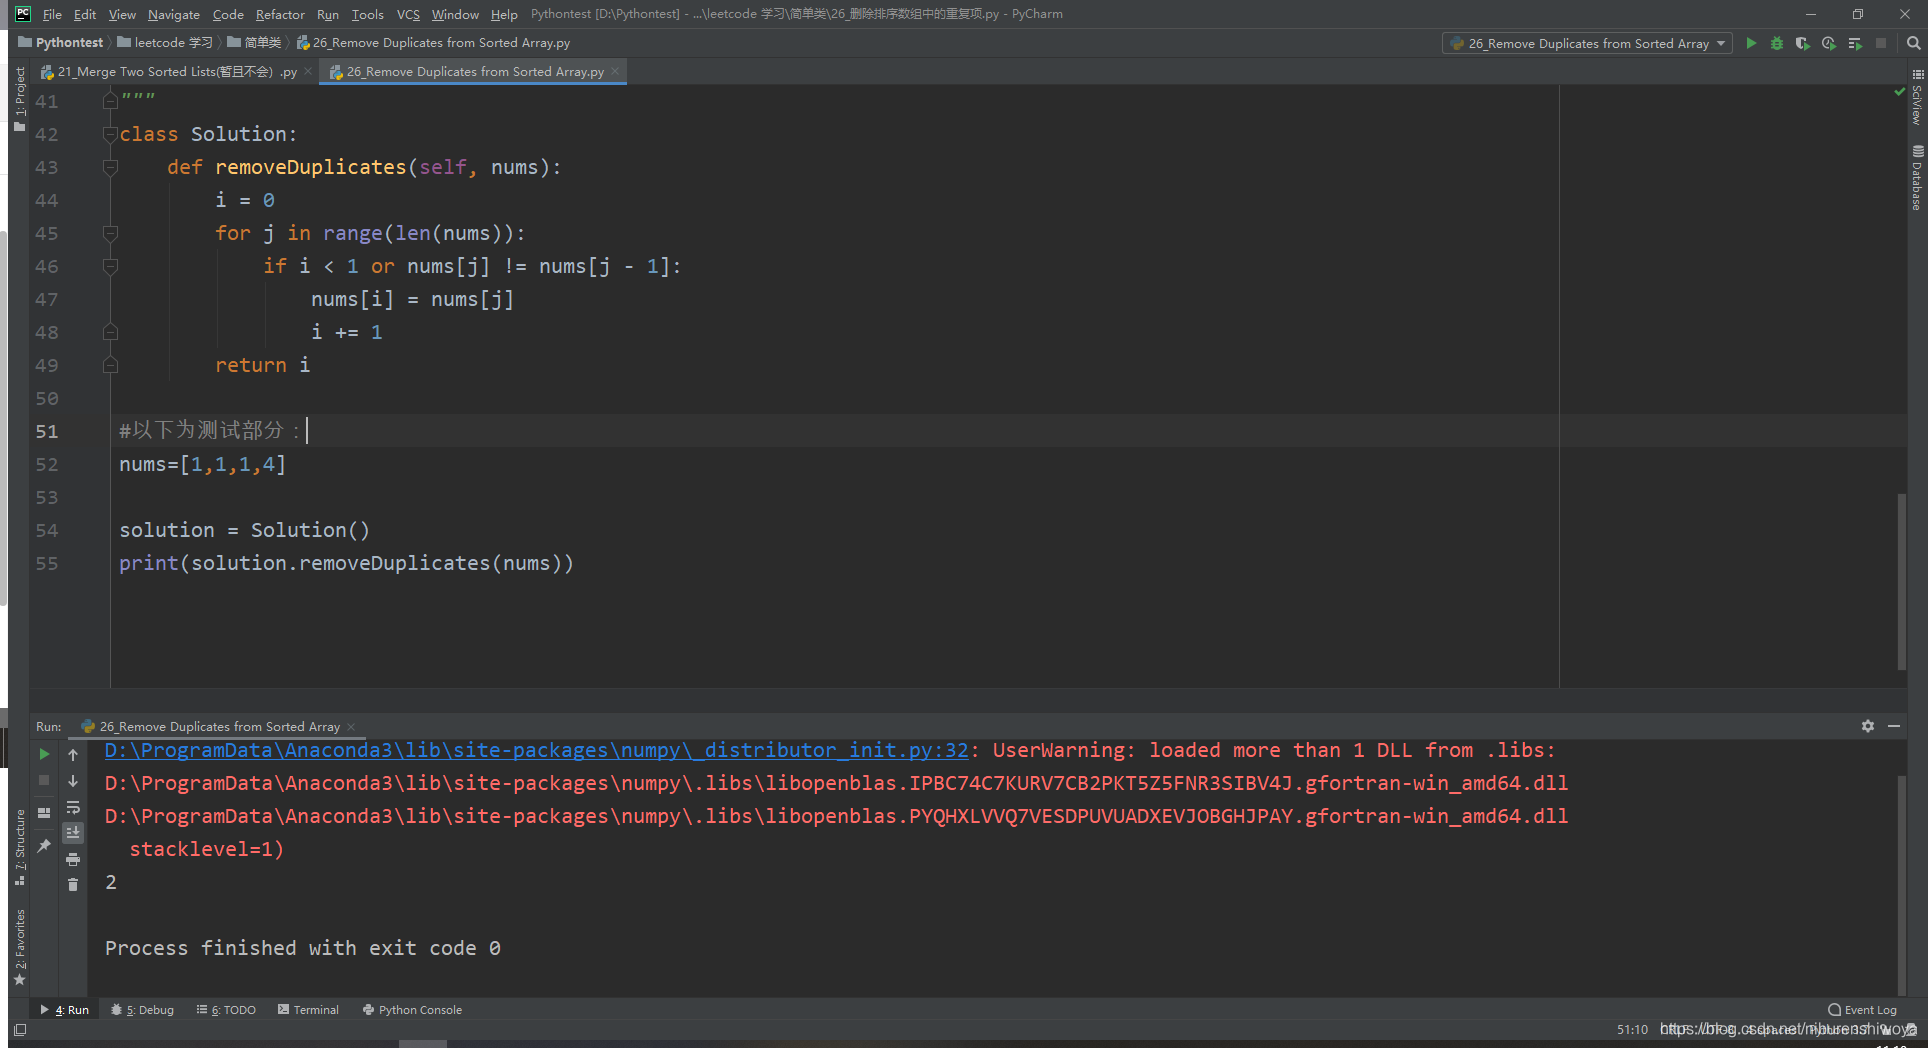The height and width of the screenshot is (1048, 1928).
Task: Print console output with the printer icon
Action: [73, 859]
